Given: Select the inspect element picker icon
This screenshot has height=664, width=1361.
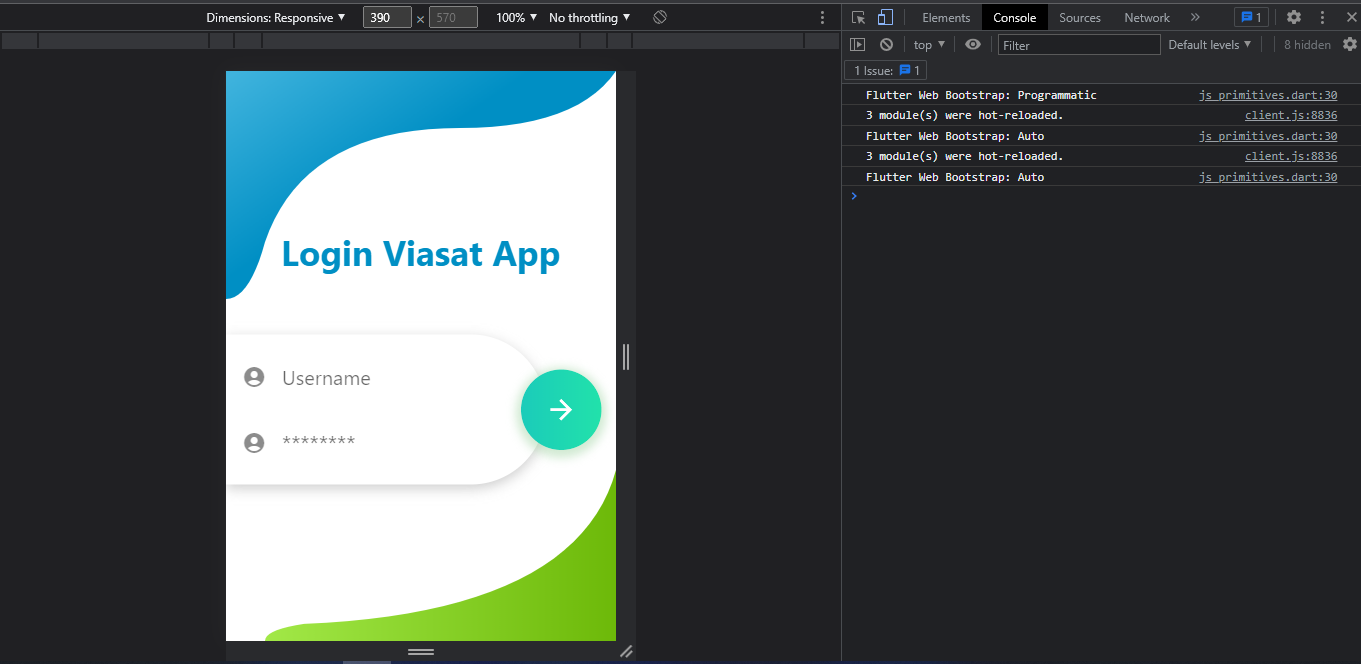Looking at the screenshot, I should (858, 17).
